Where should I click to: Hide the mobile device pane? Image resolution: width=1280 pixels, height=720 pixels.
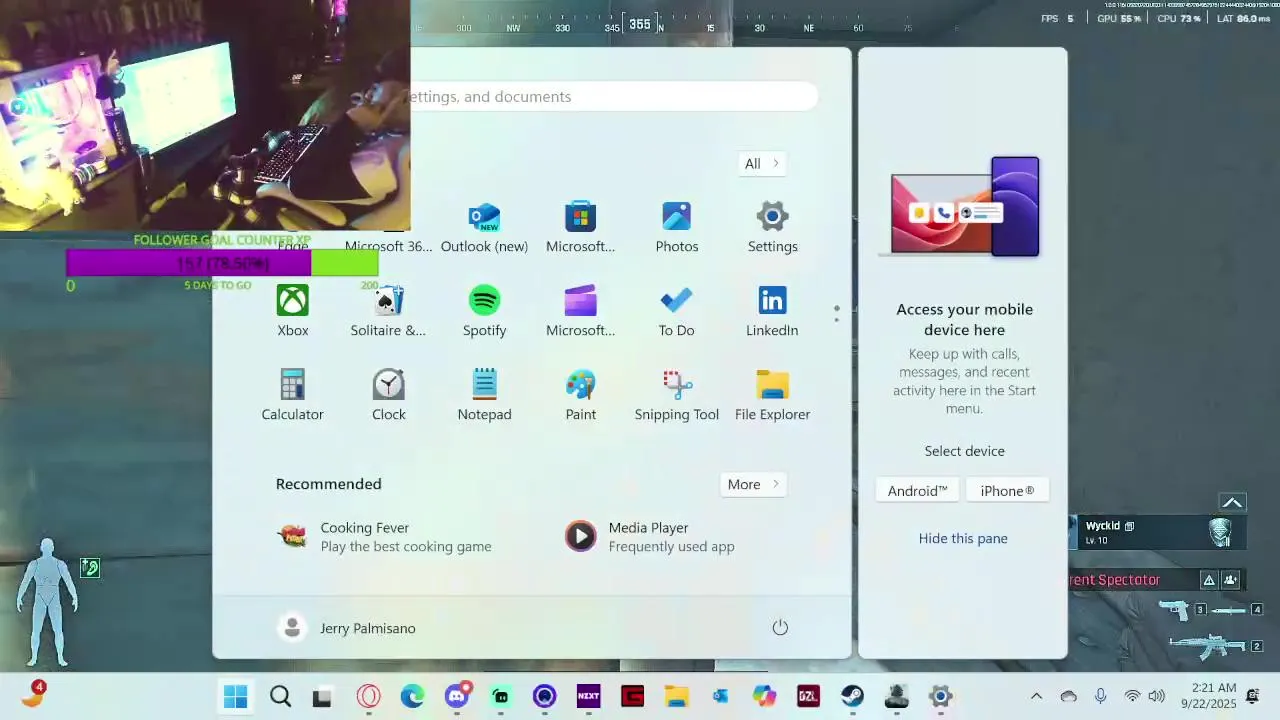963,538
